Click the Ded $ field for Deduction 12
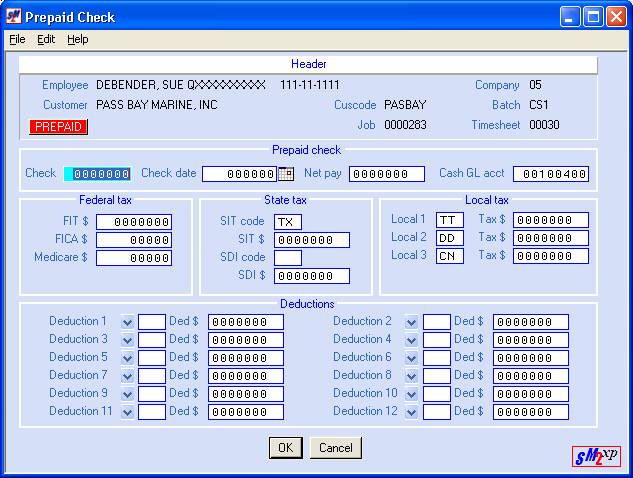This screenshot has height=478, width=633. pos(531,412)
